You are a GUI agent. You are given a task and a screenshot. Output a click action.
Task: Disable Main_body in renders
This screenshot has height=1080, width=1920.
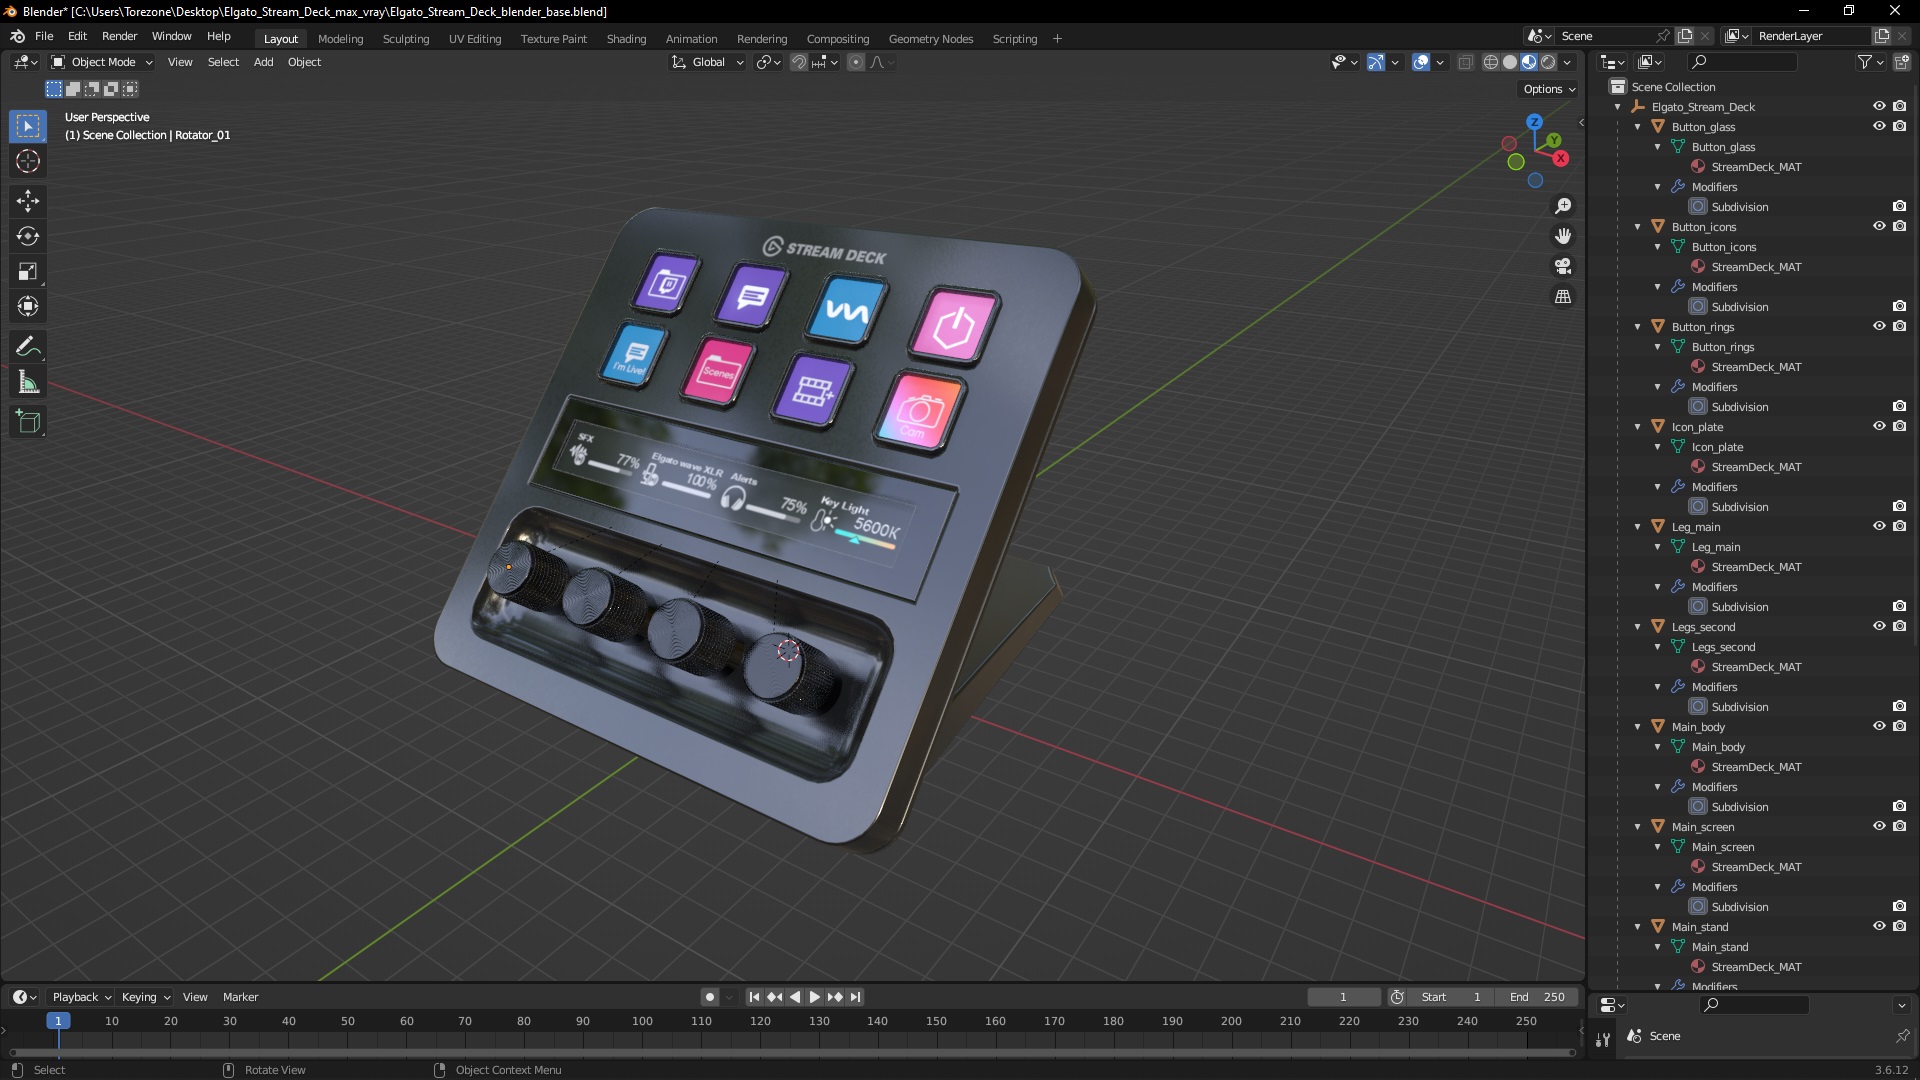coord(1899,726)
